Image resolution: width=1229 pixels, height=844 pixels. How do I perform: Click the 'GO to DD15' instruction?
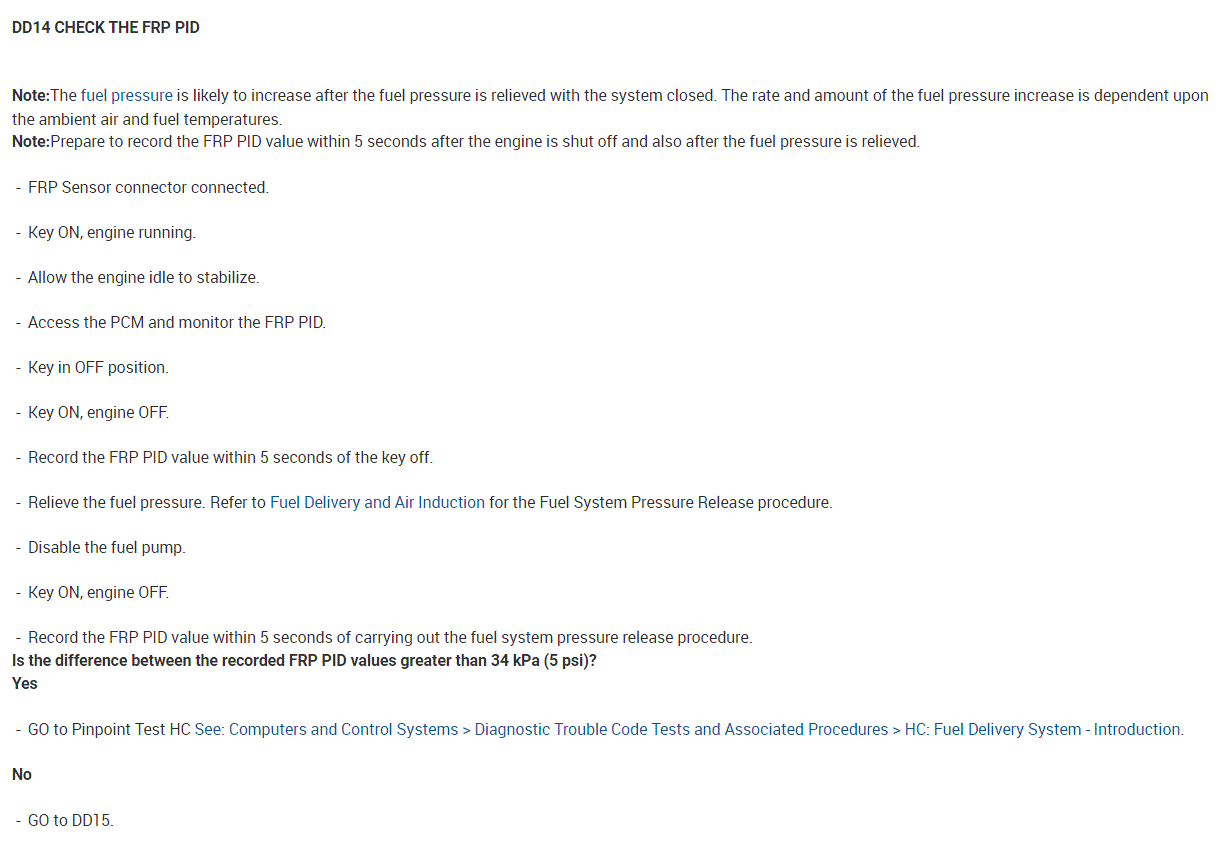(70, 820)
